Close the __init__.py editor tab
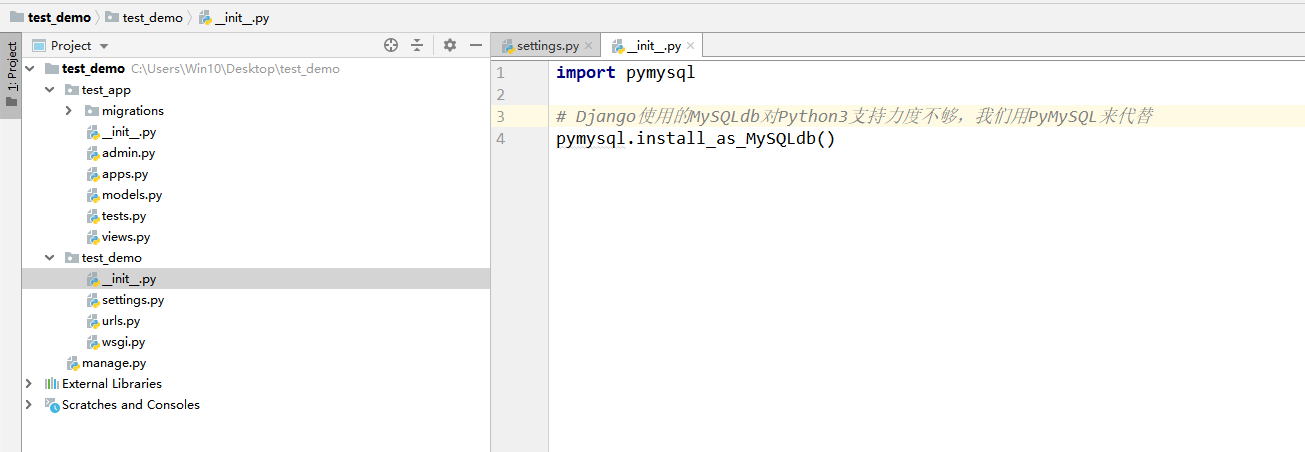 [x=691, y=46]
